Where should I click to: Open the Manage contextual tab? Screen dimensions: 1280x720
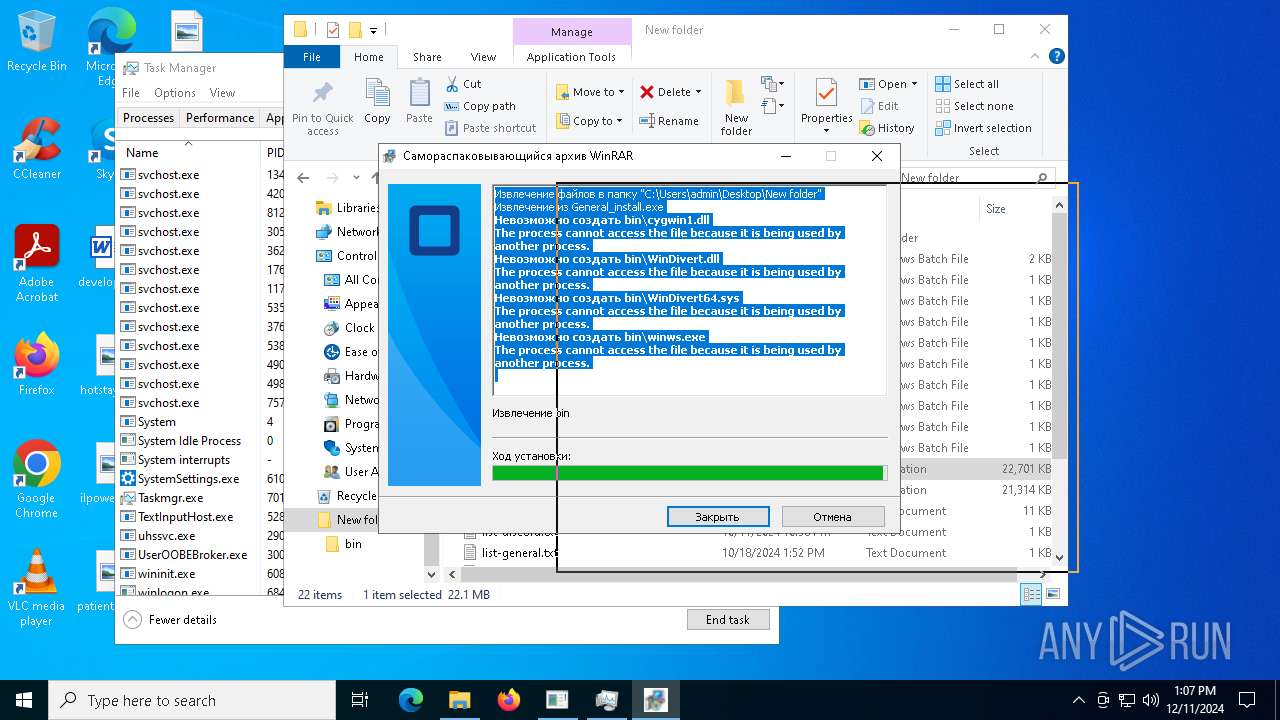[x=572, y=32]
